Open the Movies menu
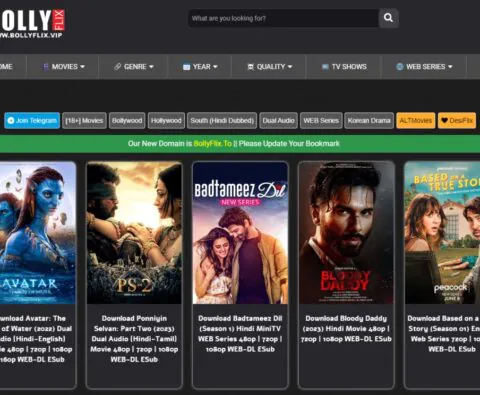The height and width of the screenshot is (395, 480). (x=63, y=67)
